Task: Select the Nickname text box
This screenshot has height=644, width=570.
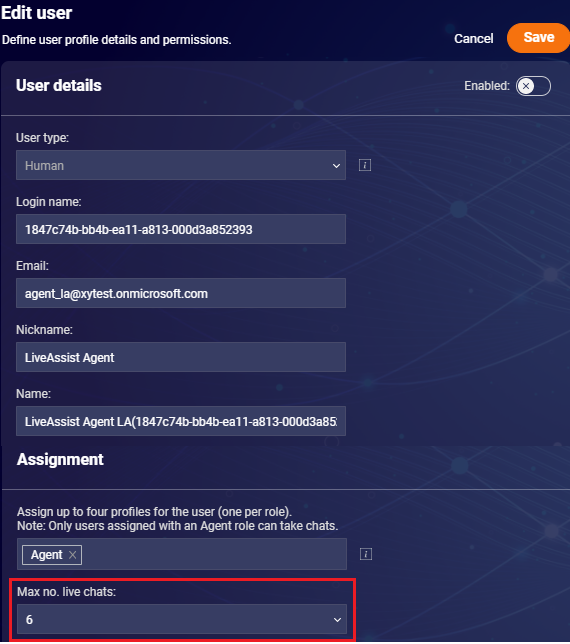Action: coord(181,357)
